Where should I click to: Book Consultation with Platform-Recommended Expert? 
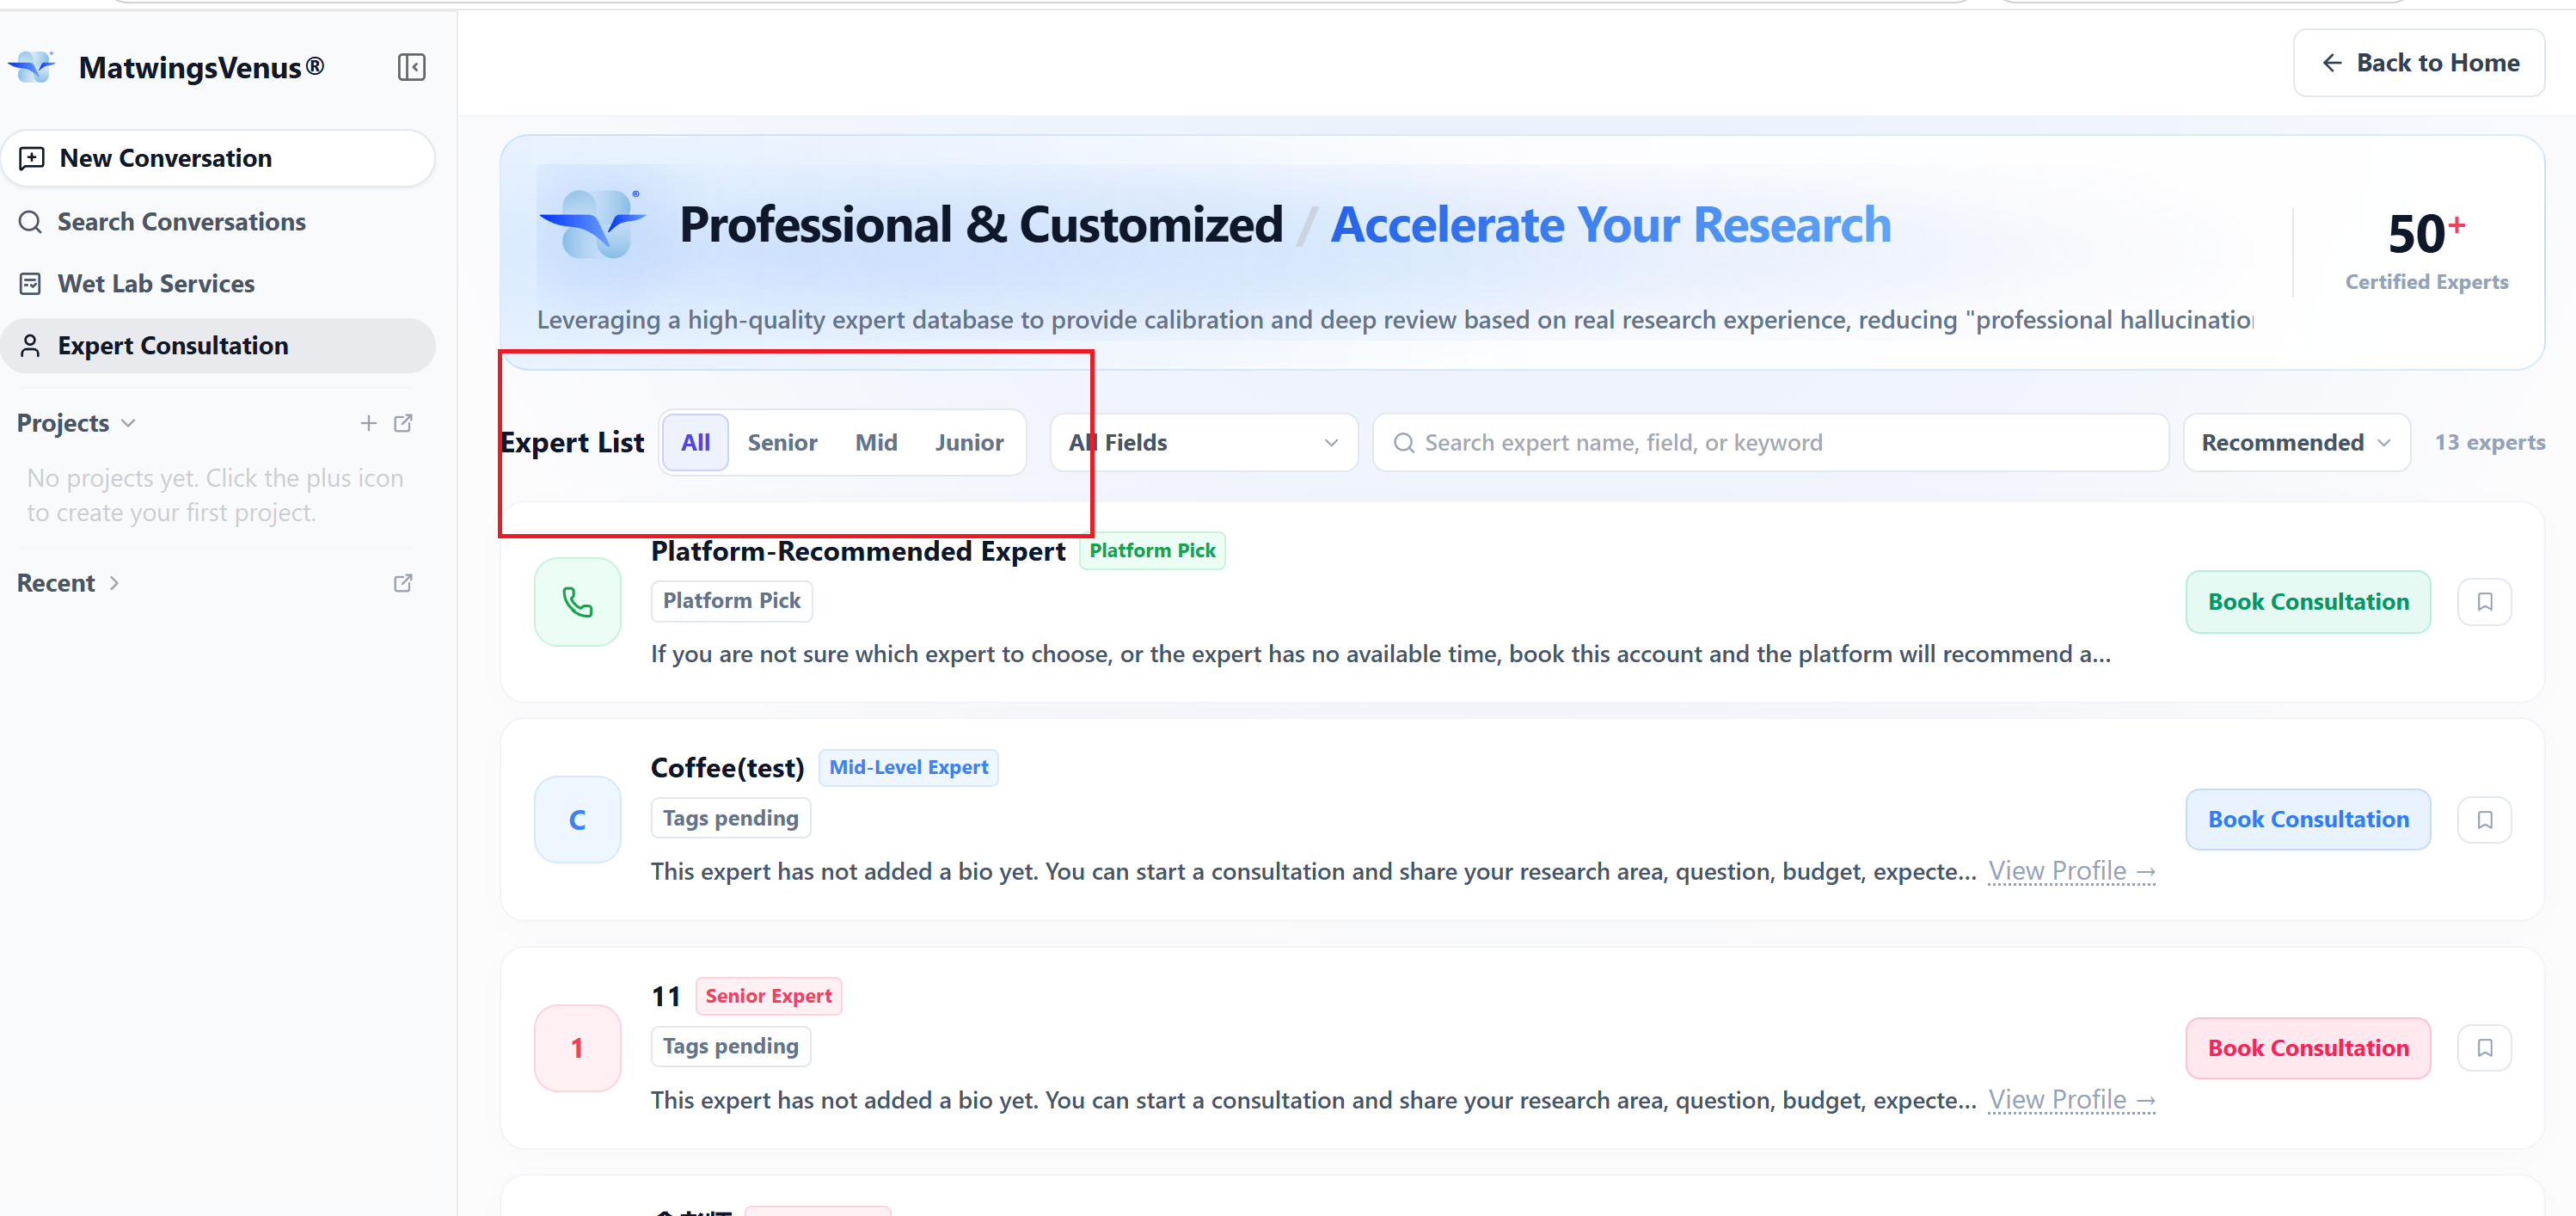pyautogui.click(x=2308, y=602)
